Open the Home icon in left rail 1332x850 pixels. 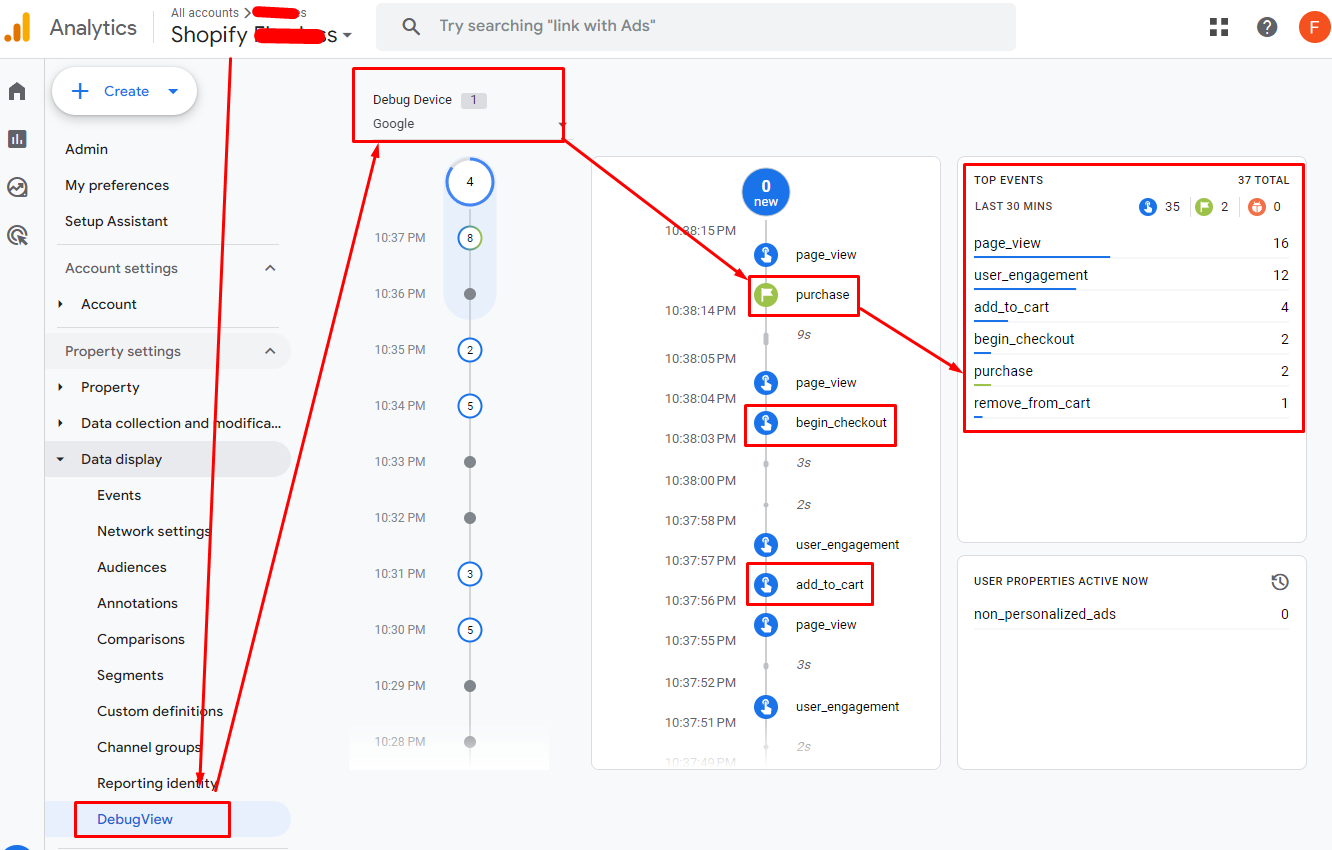click(17, 92)
